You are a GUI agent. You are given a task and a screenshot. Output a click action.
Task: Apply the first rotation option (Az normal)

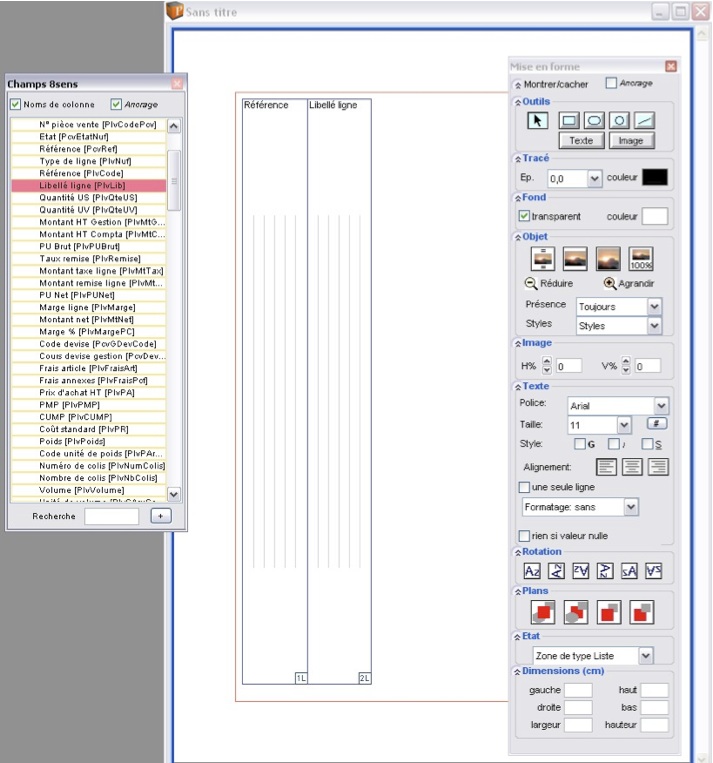coord(532,571)
